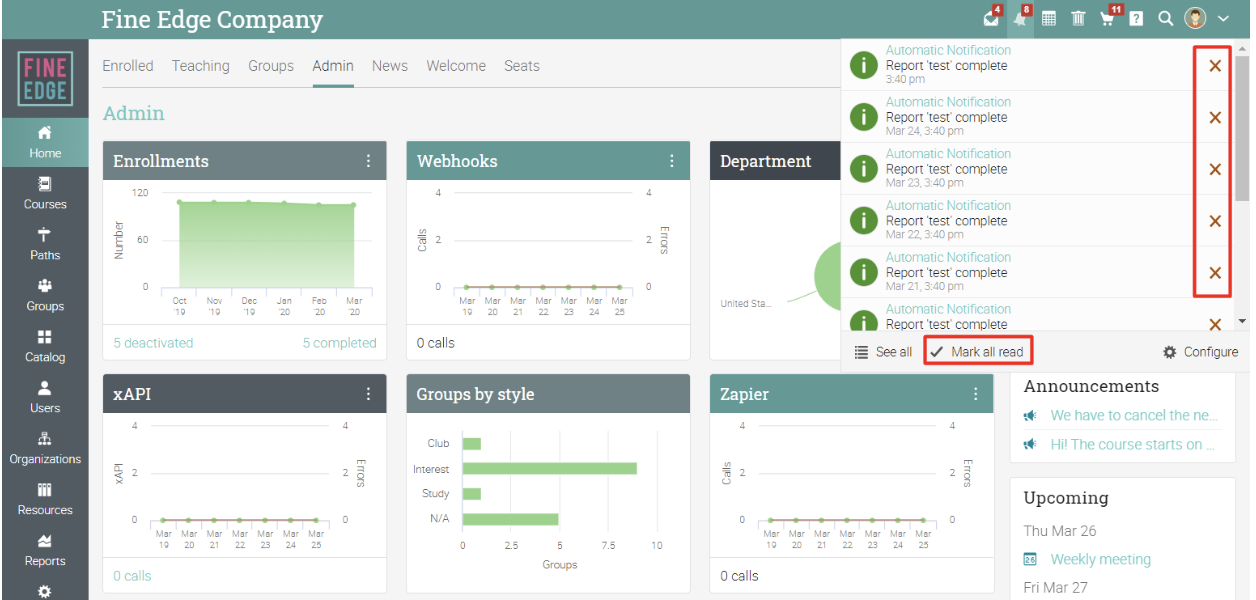Screen dimensions: 1256x600
Task: Click the info icon of Mar 22 notification
Action: click(x=863, y=220)
